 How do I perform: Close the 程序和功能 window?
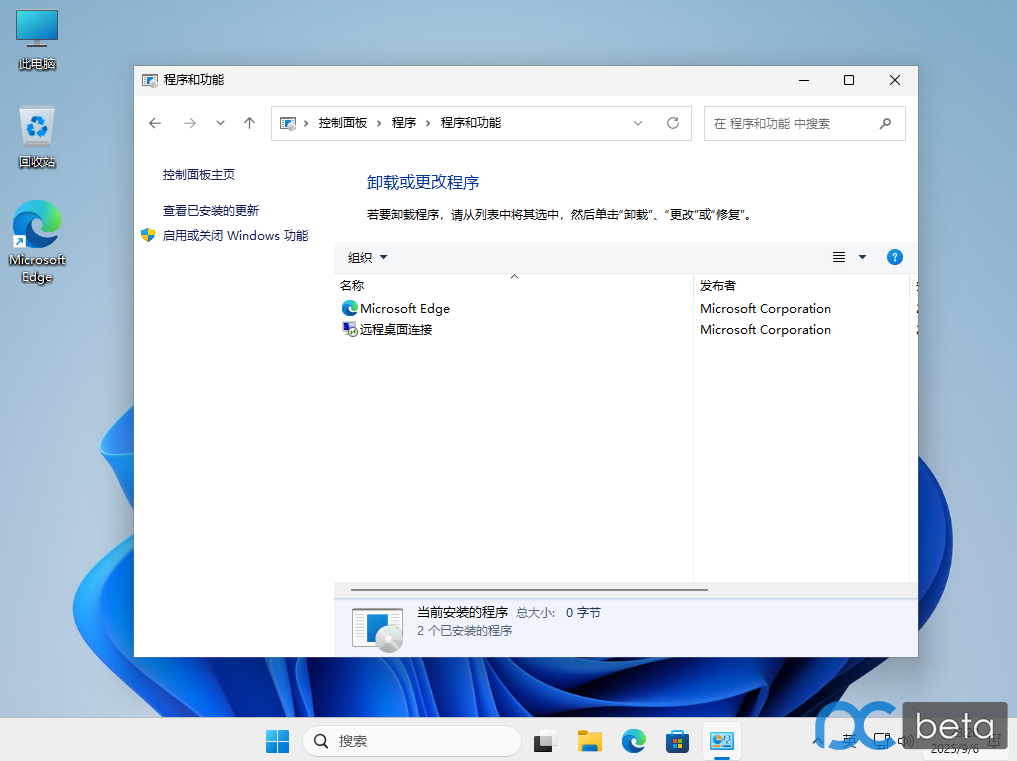(894, 80)
